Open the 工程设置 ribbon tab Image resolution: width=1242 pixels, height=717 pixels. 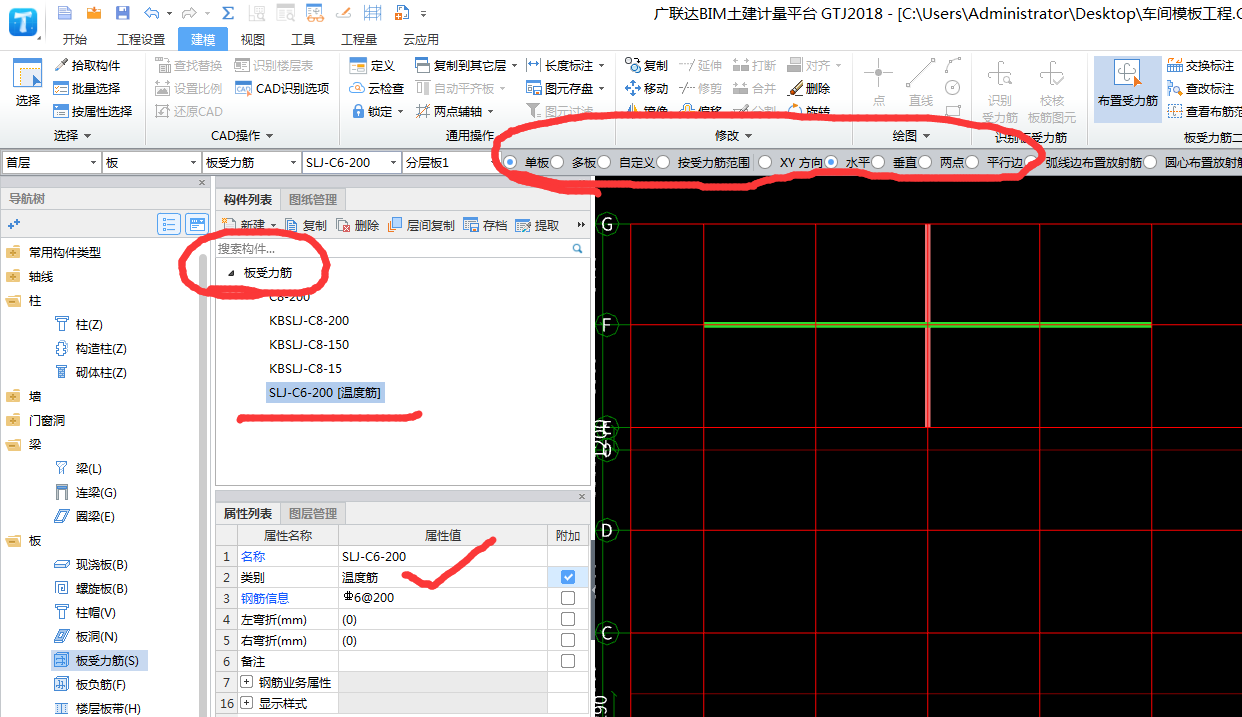141,39
